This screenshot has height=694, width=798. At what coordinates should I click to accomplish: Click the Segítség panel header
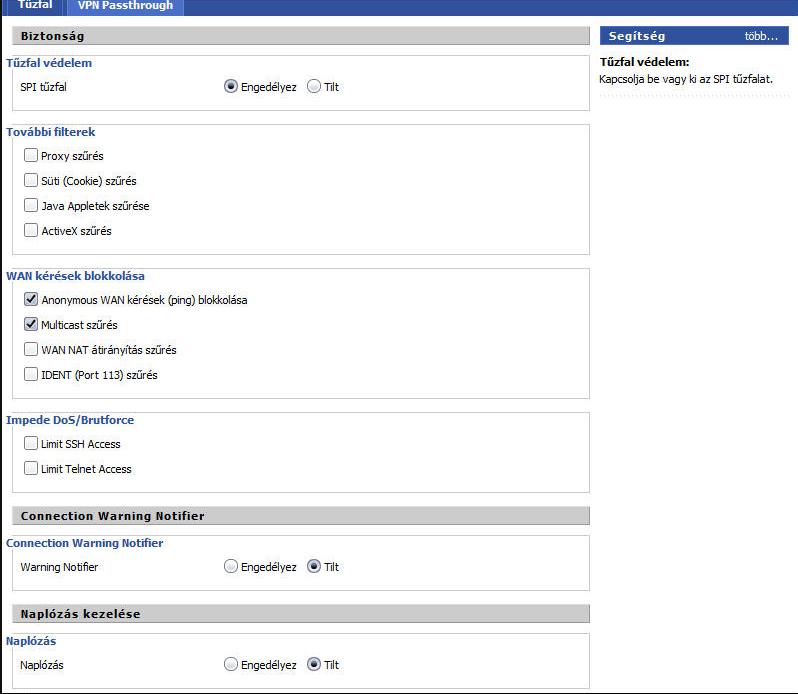[694, 36]
